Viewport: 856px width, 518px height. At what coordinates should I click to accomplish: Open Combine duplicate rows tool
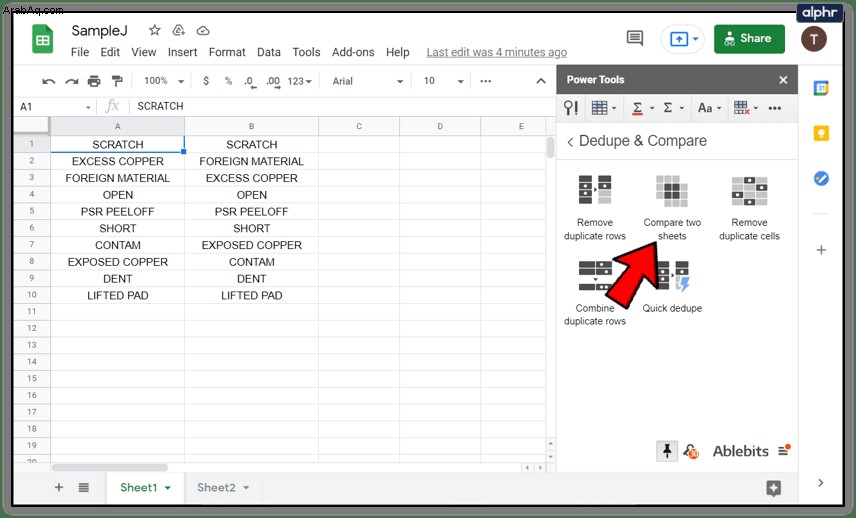(595, 294)
